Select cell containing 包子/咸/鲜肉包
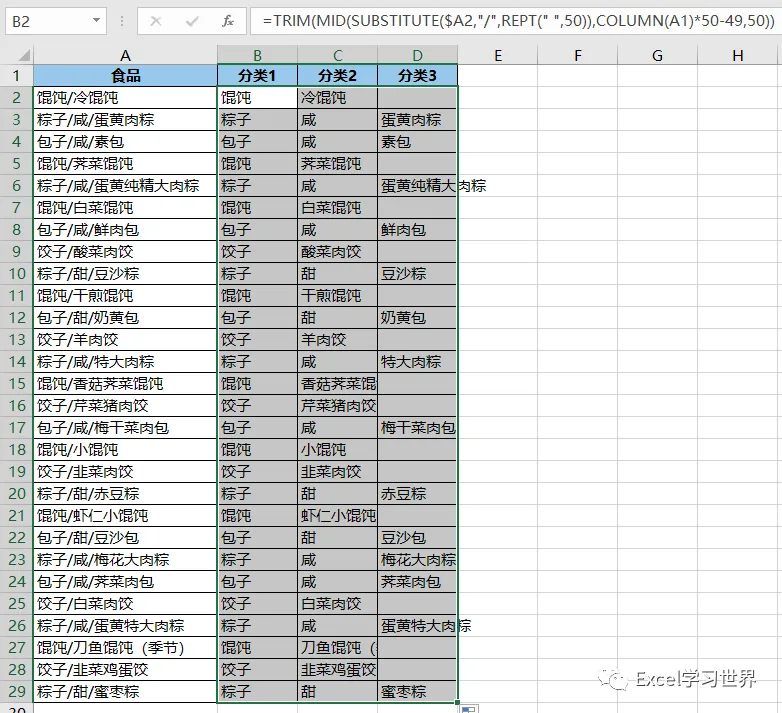Viewport: 782px width, 713px height. (125, 230)
